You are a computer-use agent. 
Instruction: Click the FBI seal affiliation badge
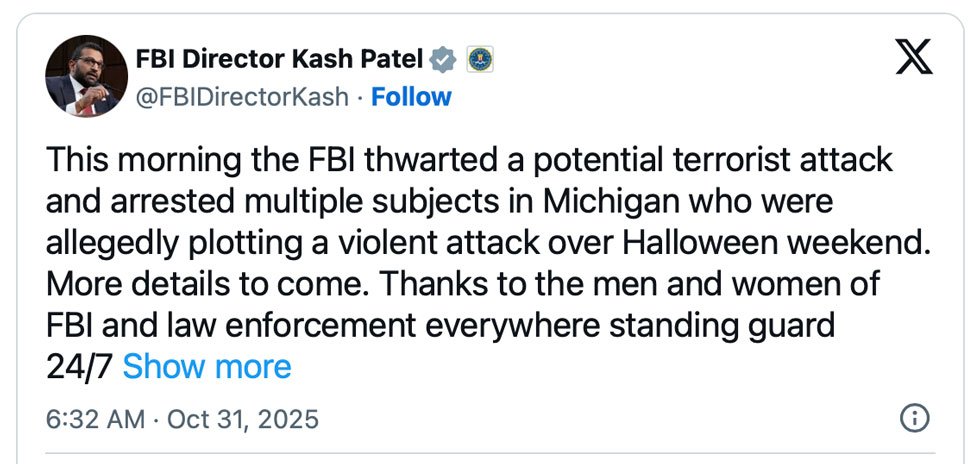[480, 61]
